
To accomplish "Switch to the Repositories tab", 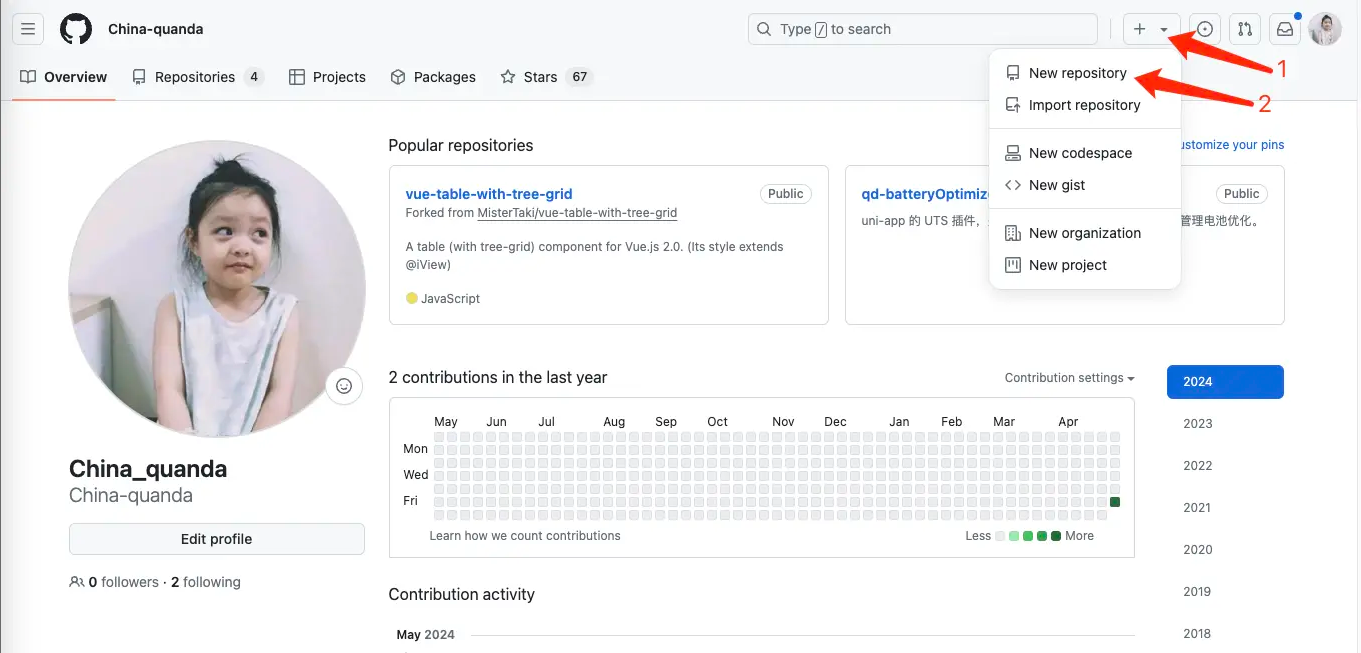I will tap(196, 76).
